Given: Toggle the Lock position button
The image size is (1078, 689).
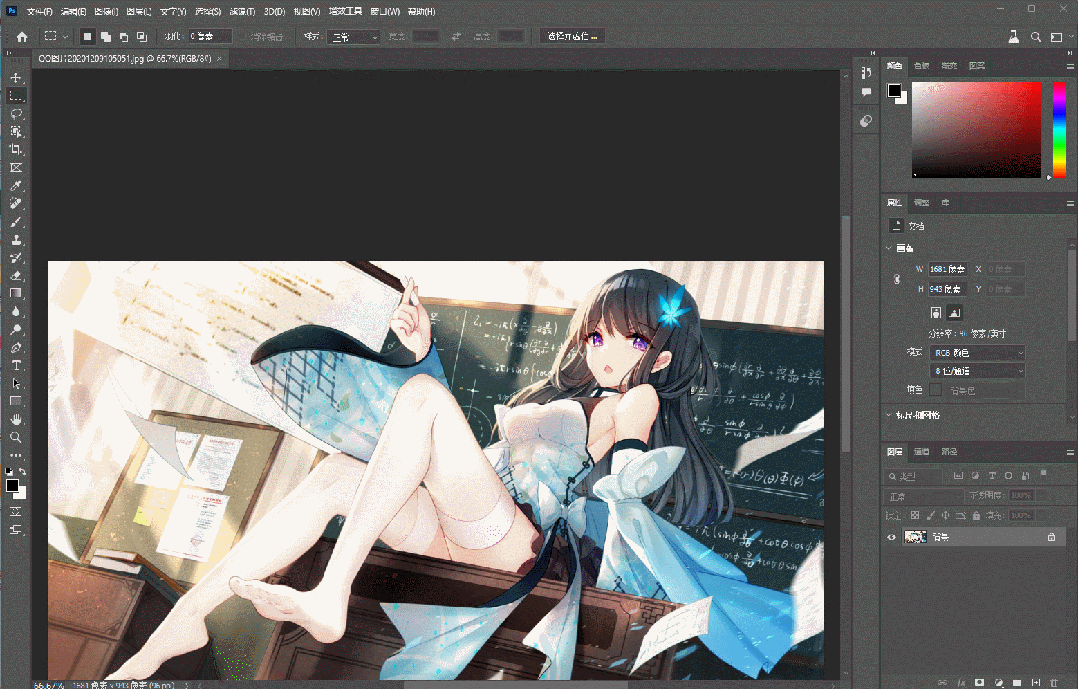Looking at the screenshot, I should (x=945, y=515).
